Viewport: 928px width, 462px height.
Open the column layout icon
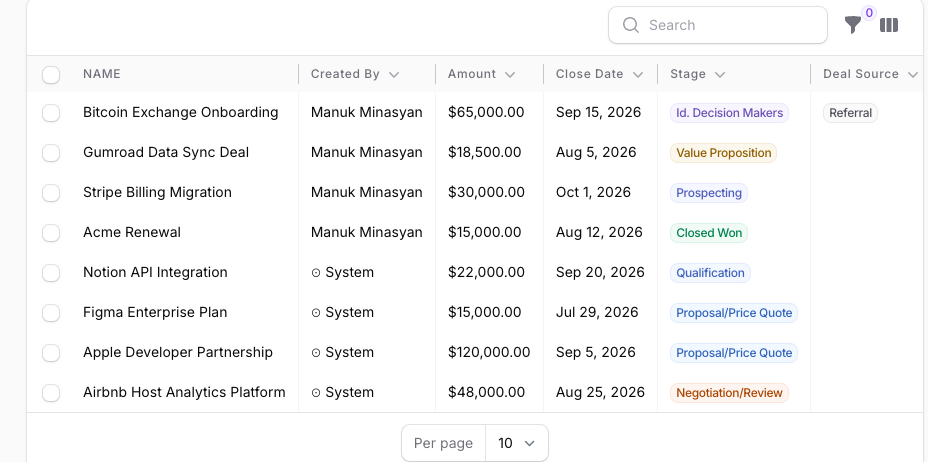889,25
